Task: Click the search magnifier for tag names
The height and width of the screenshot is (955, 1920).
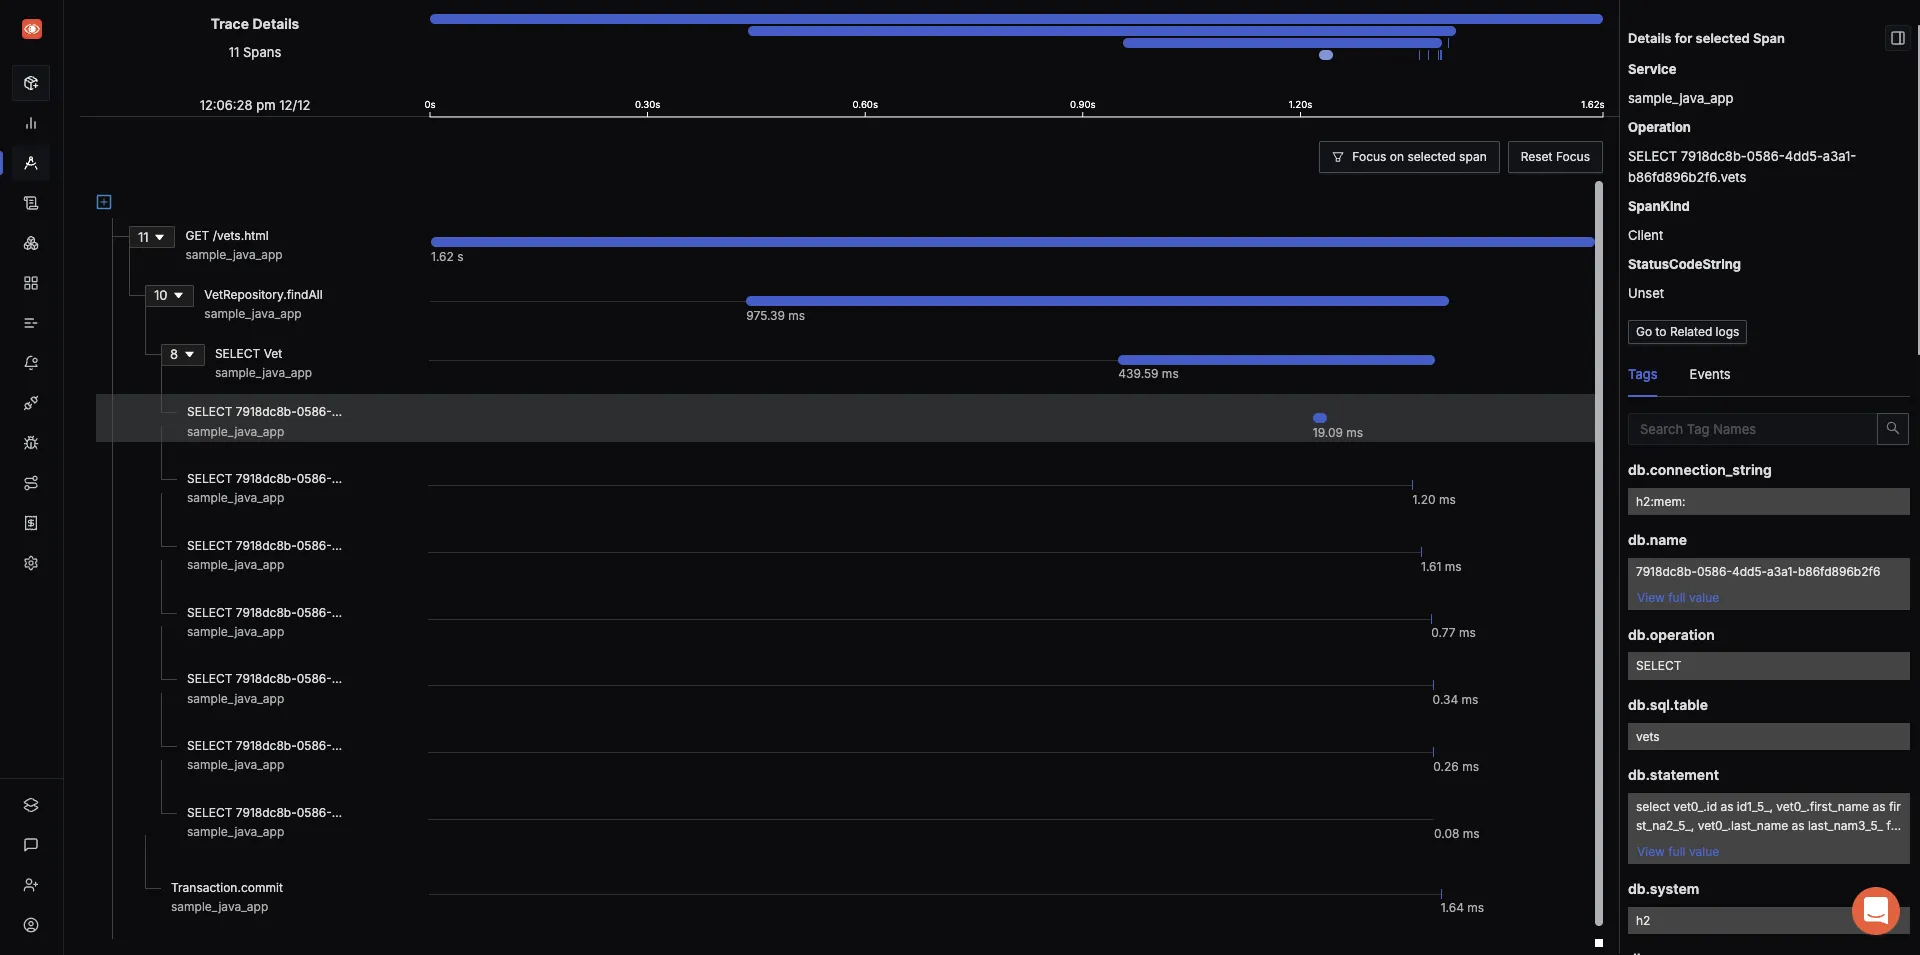Action: [1892, 429]
